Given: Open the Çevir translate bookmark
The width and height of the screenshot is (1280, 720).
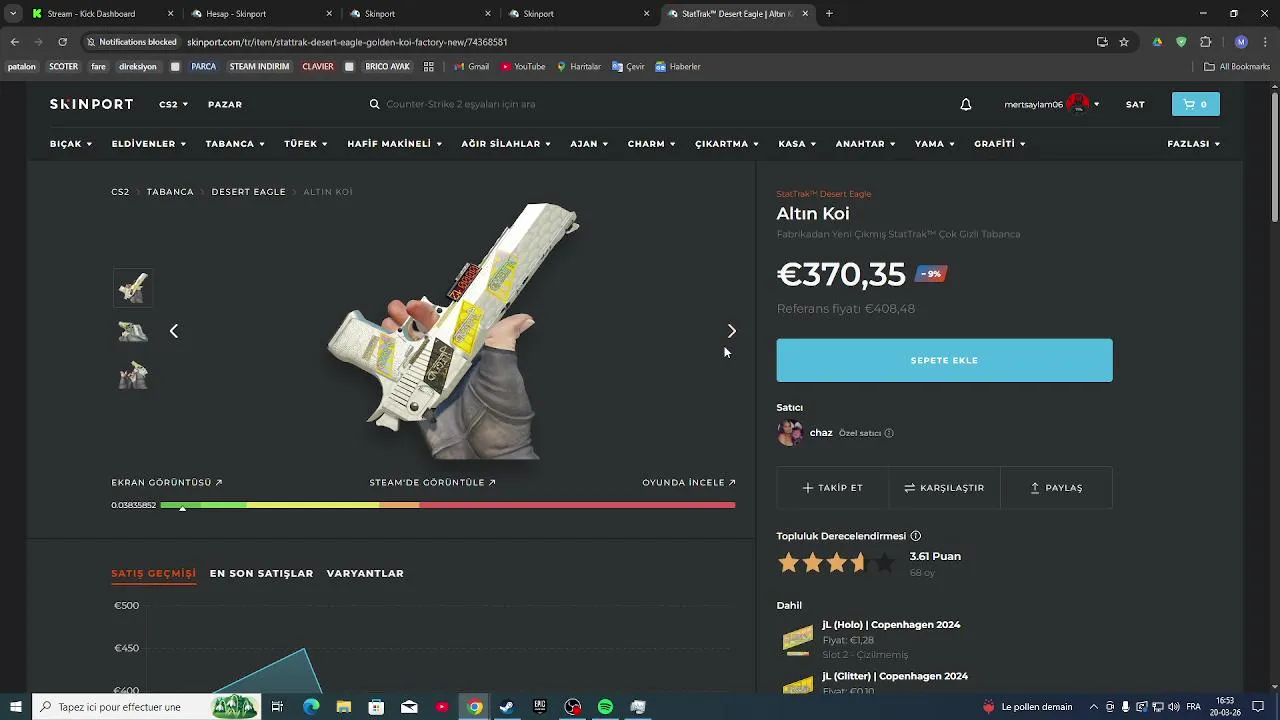Looking at the screenshot, I should 629,67.
